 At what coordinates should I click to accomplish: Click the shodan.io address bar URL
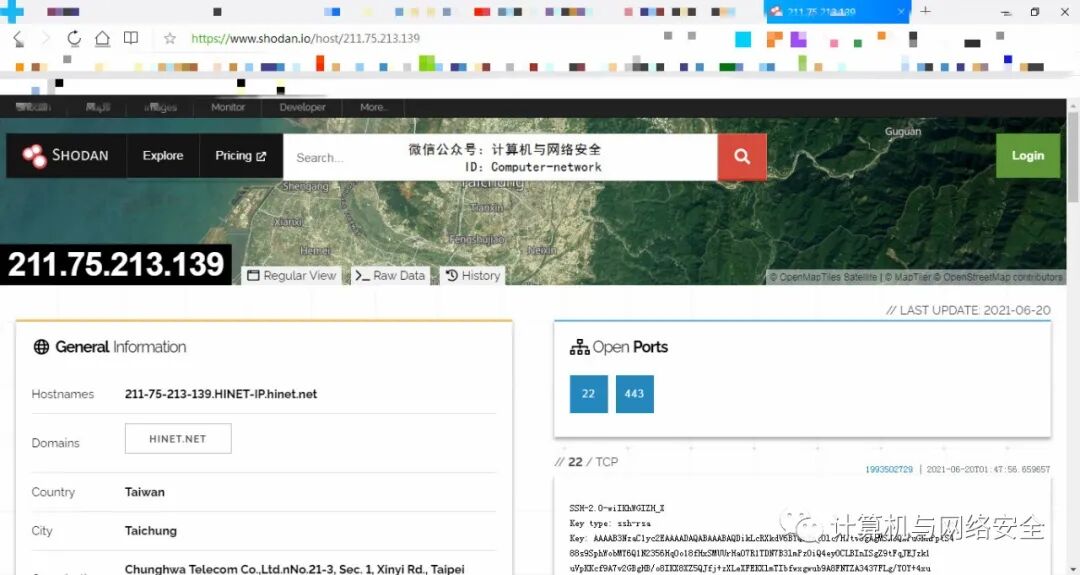click(305, 39)
